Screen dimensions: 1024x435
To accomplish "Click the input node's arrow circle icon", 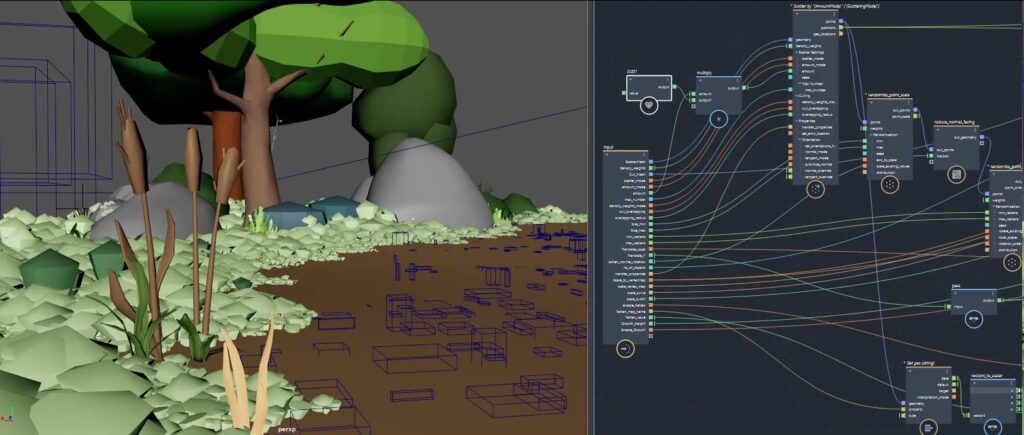I will tap(626, 348).
